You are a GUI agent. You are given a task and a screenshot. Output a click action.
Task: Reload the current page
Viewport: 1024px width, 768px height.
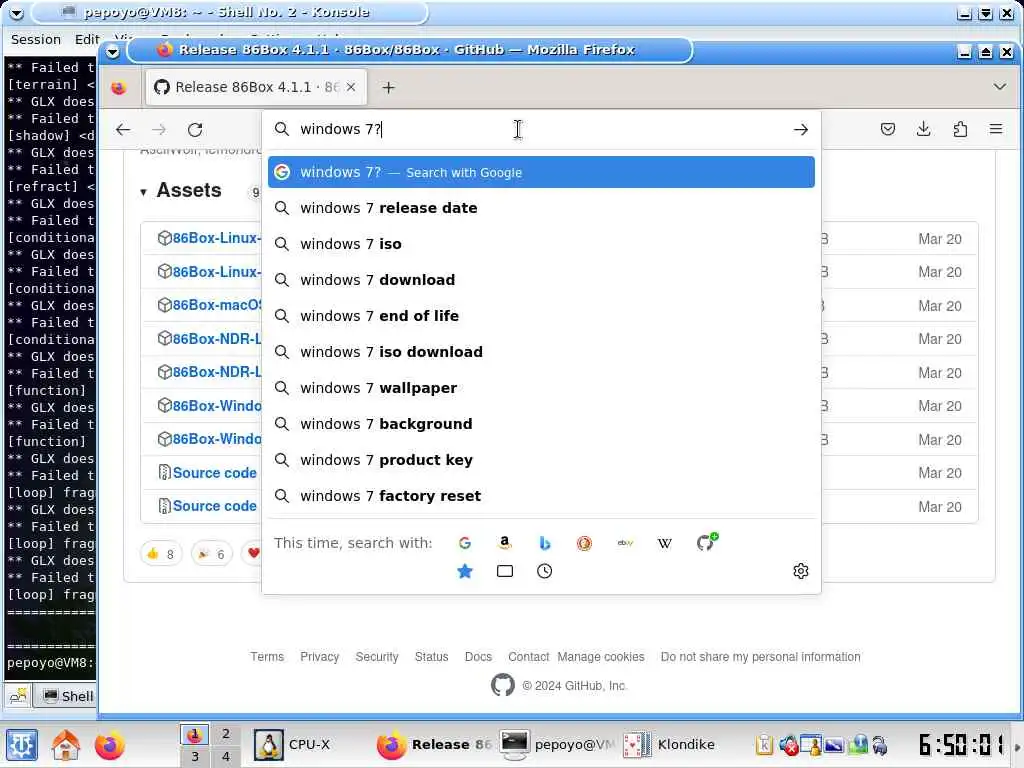(x=195, y=129)
